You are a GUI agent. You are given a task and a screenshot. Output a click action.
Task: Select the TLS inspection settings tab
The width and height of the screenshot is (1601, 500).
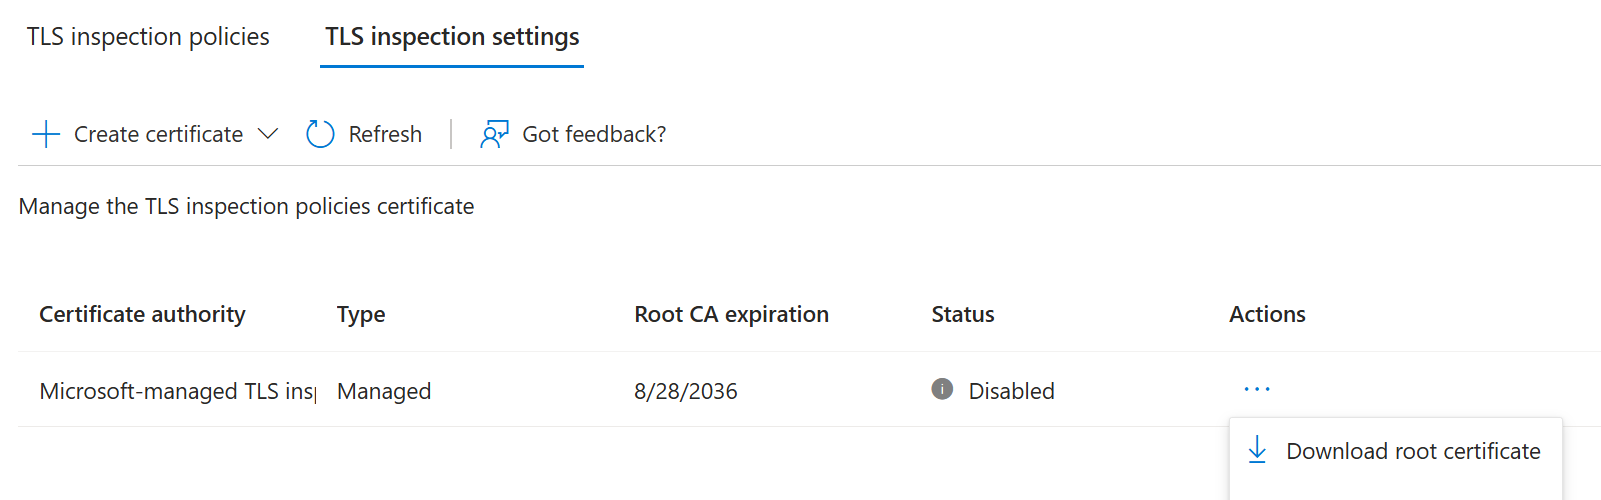tap(452, 37)
